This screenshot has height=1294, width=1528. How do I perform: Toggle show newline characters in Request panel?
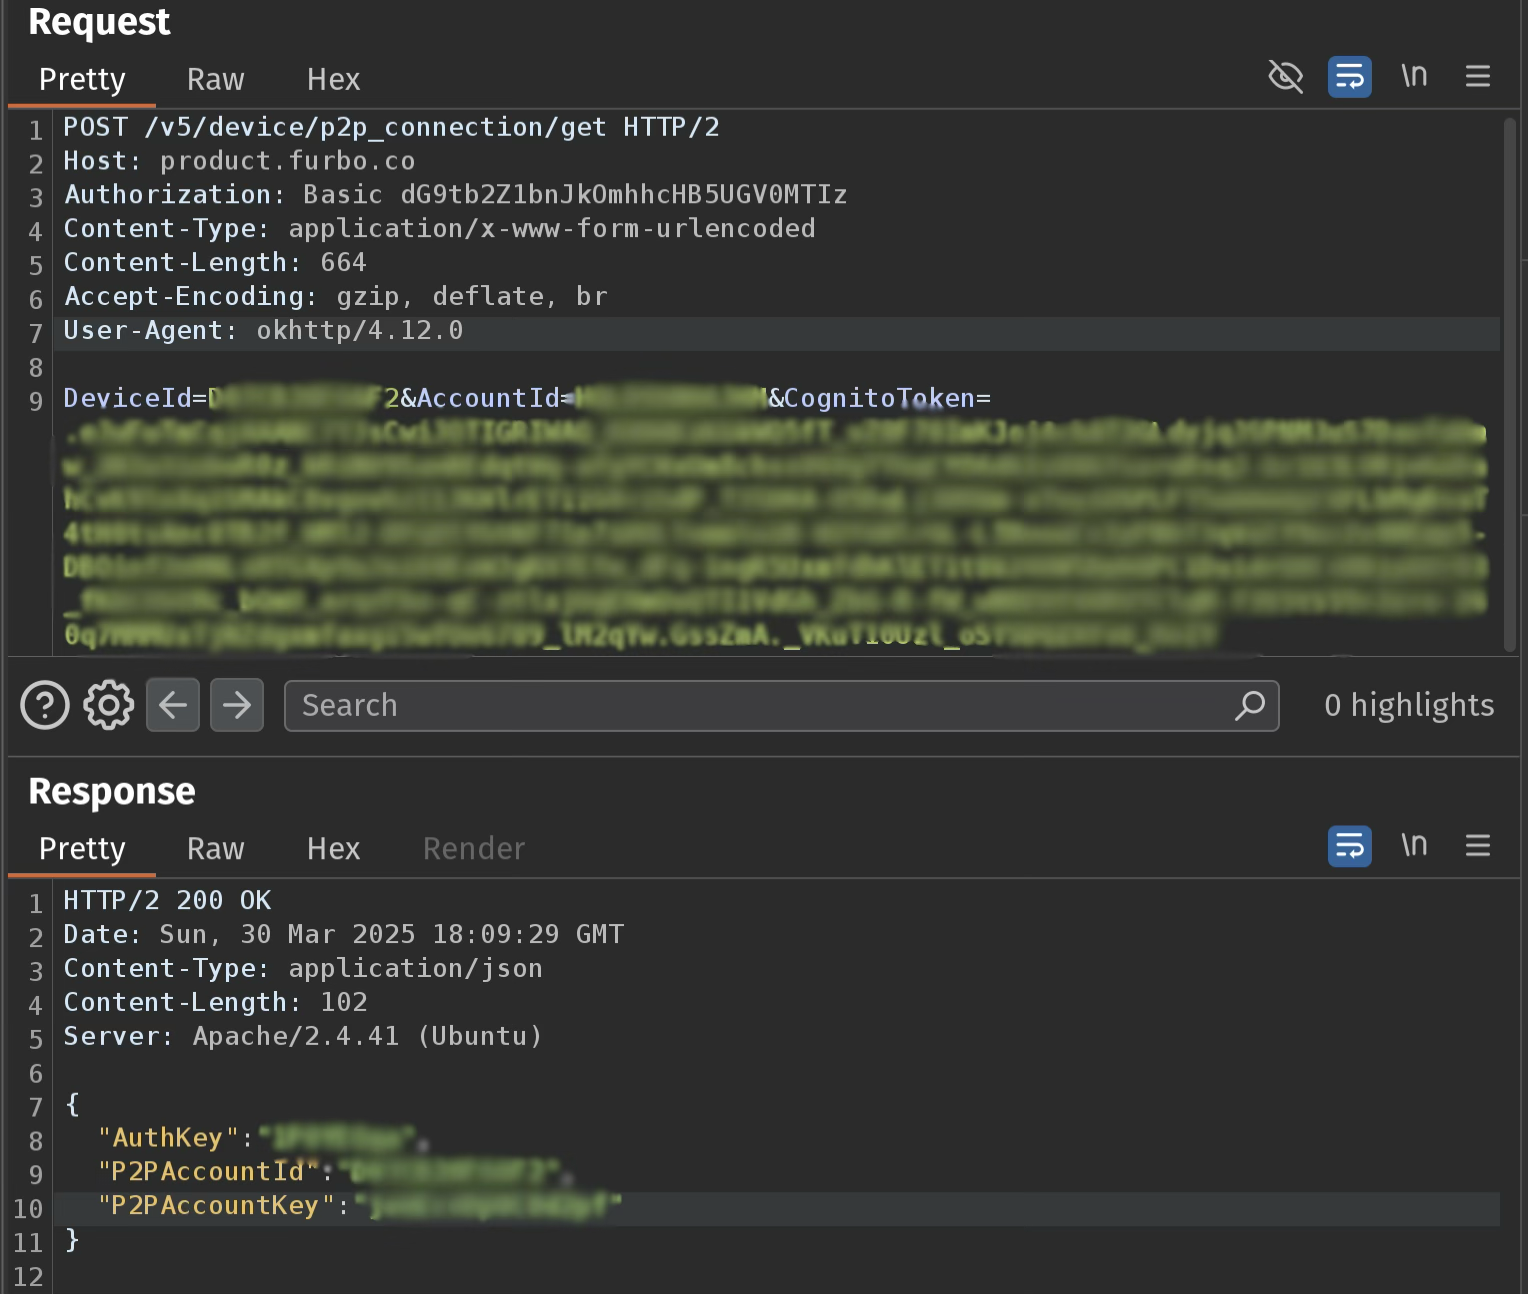[1414, 76]
